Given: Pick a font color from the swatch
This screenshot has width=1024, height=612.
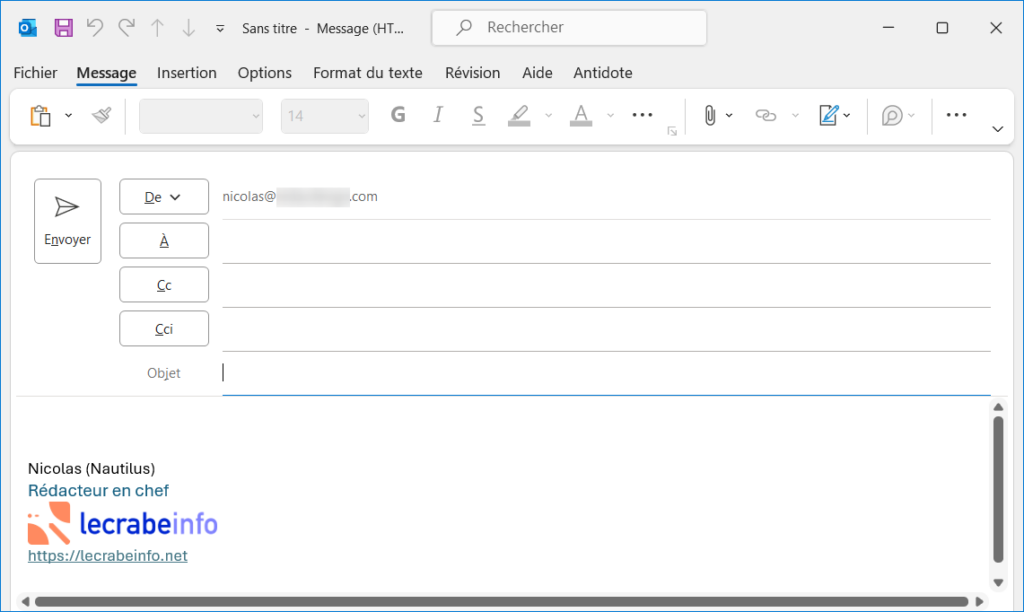Looking at the screenshot, I should (580, 116).
